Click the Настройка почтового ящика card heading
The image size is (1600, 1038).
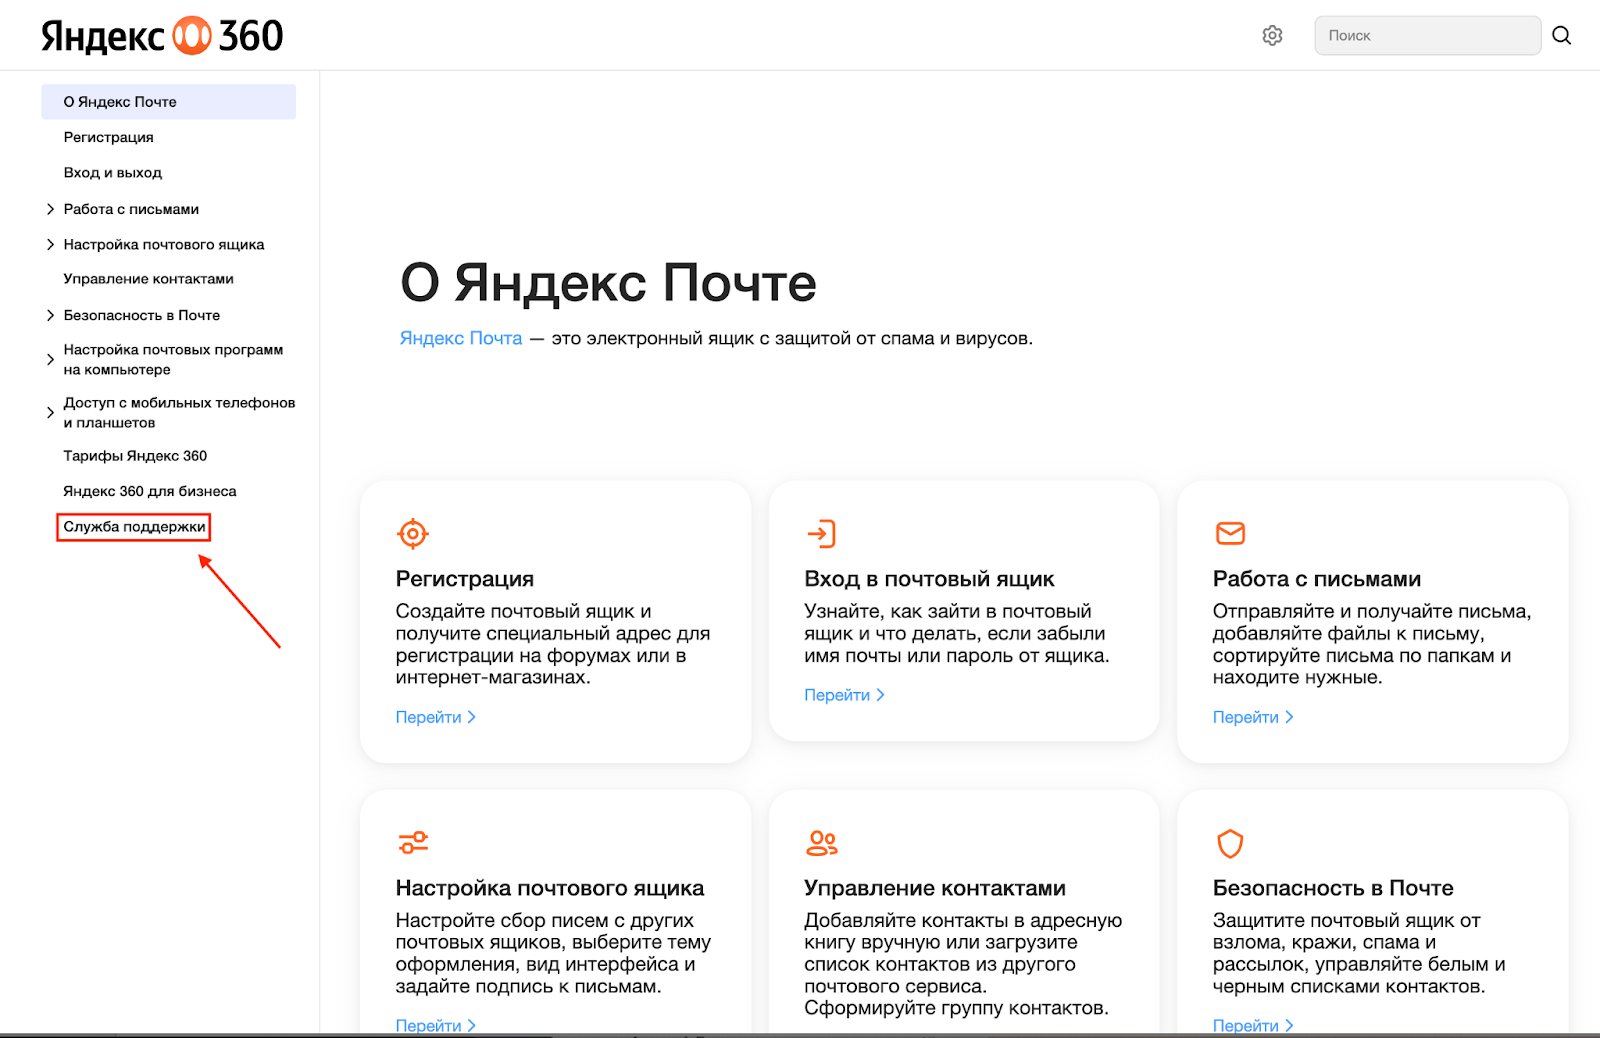(x=550, y=888)
